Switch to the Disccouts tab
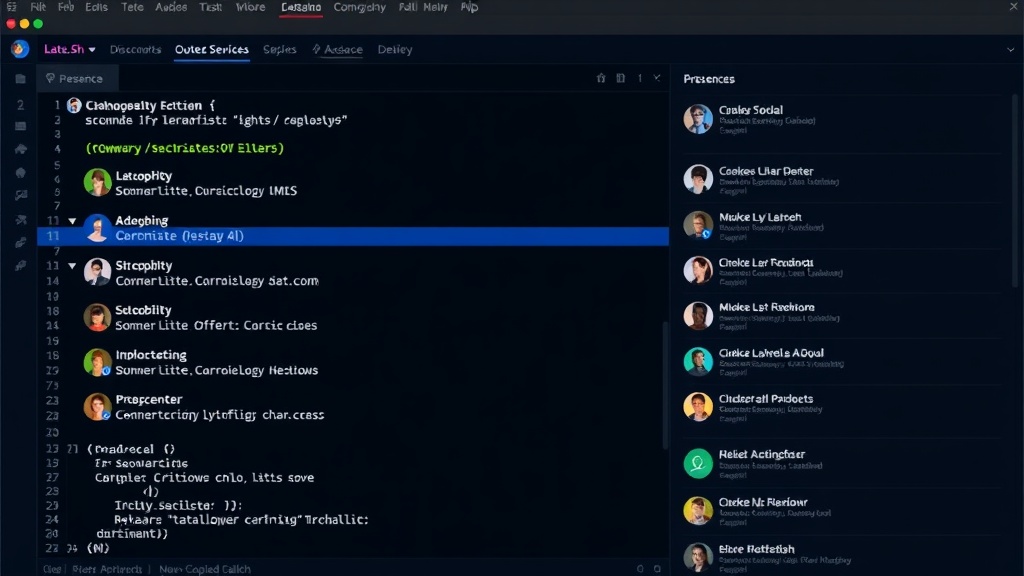Screen dimensions: 1024x576 pyautogui.click(x=135, y=50)
